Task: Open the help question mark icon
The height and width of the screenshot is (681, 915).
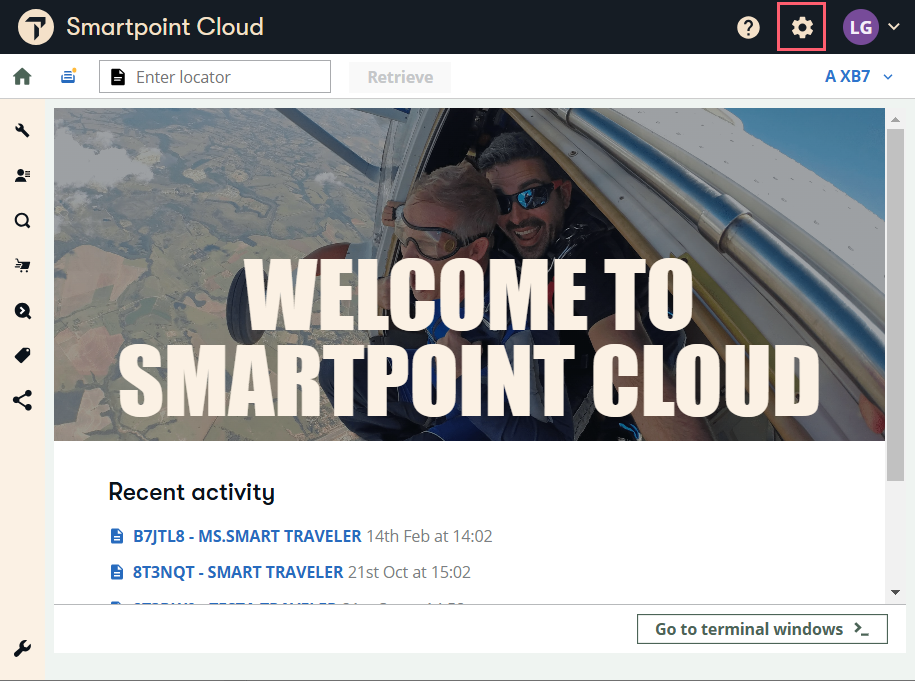Action: 748,27
